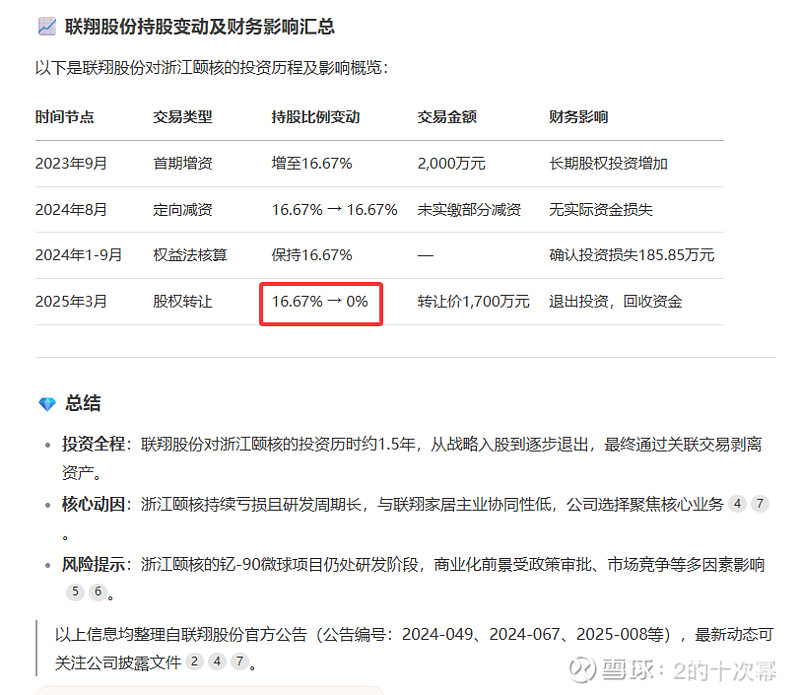Click the 交易类型 column header
The image size is (800, 695).
[x=183, y=117]
